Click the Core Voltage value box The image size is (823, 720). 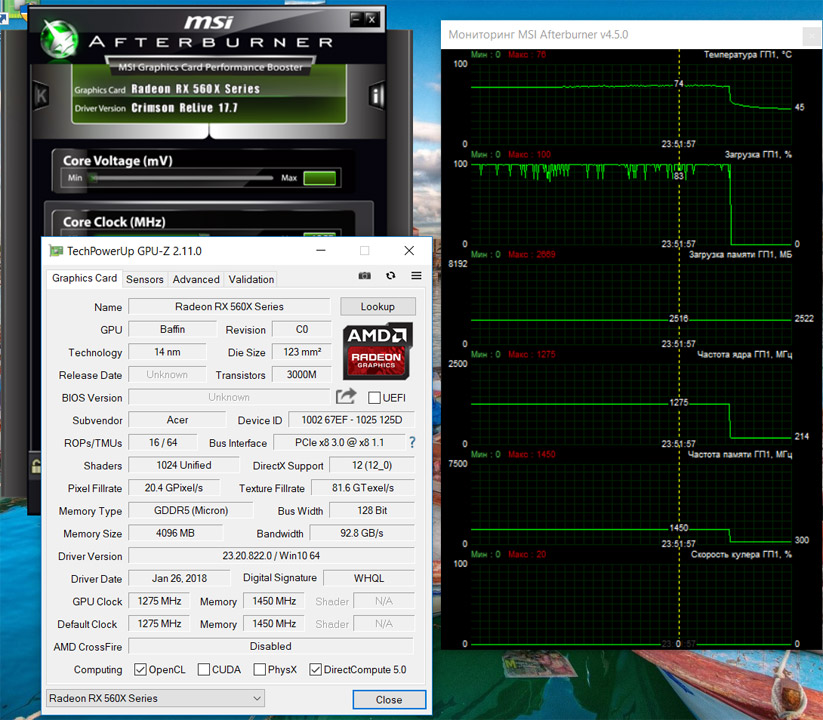coord(320,178)
